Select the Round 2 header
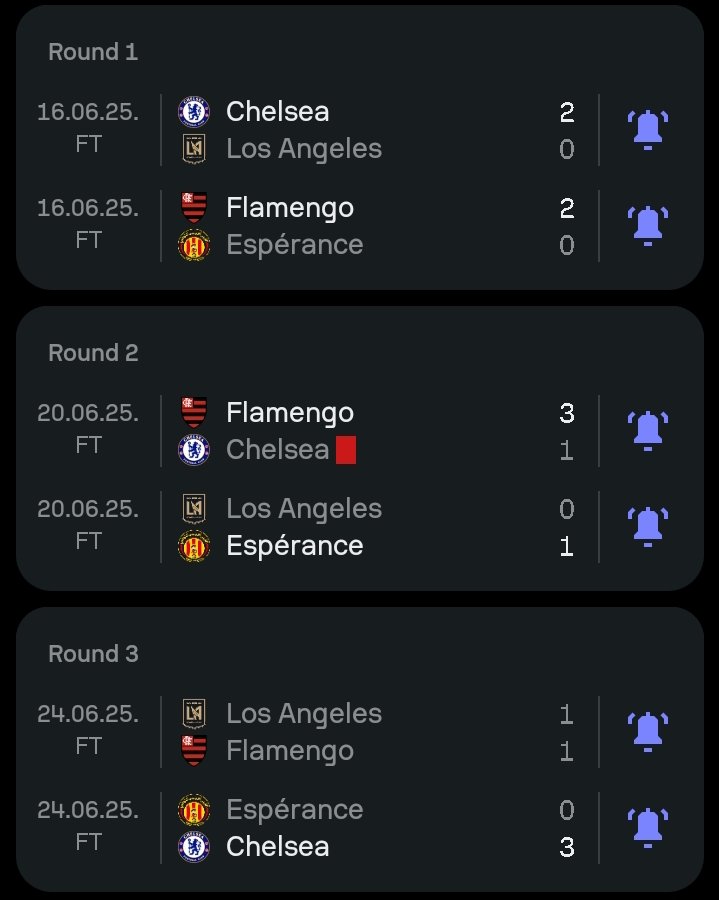 pos(93,353)
